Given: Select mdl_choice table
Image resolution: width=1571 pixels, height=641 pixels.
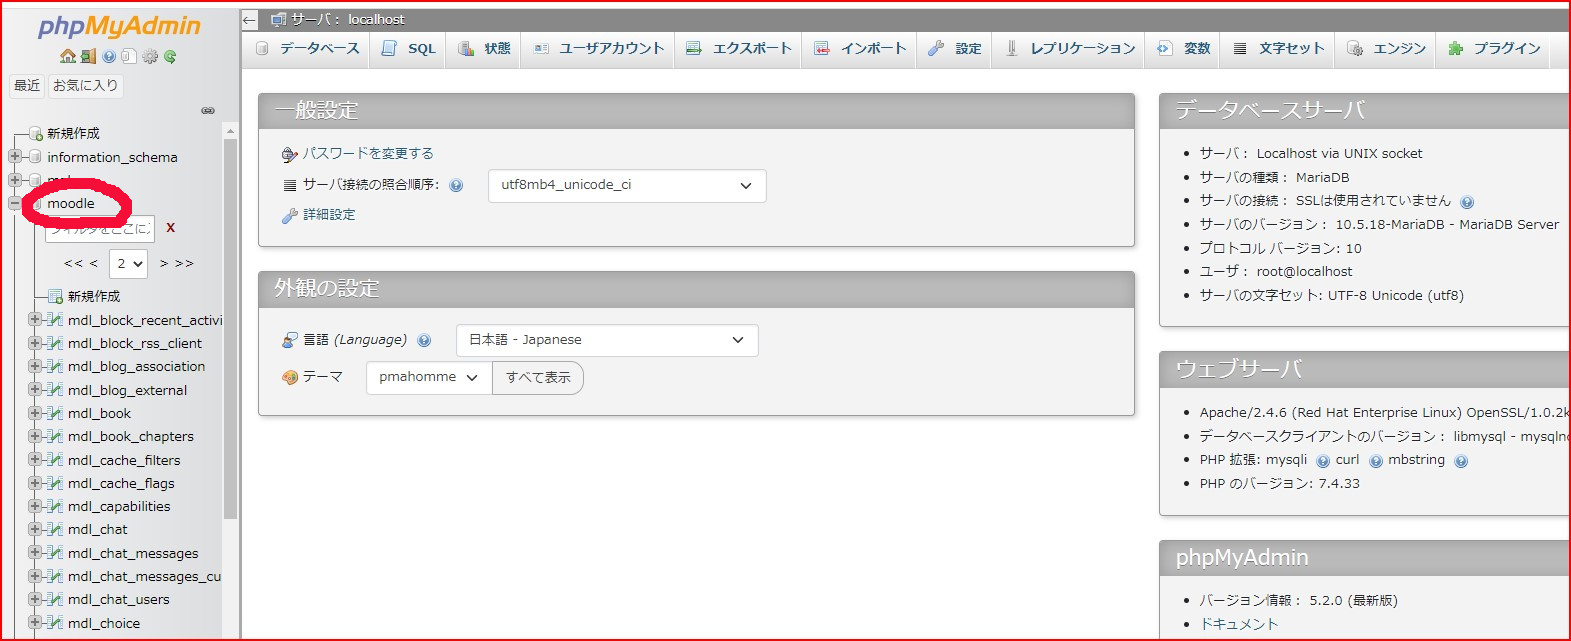Looking at the screenshot, I should pyautogui.click(x=104, y=623).
